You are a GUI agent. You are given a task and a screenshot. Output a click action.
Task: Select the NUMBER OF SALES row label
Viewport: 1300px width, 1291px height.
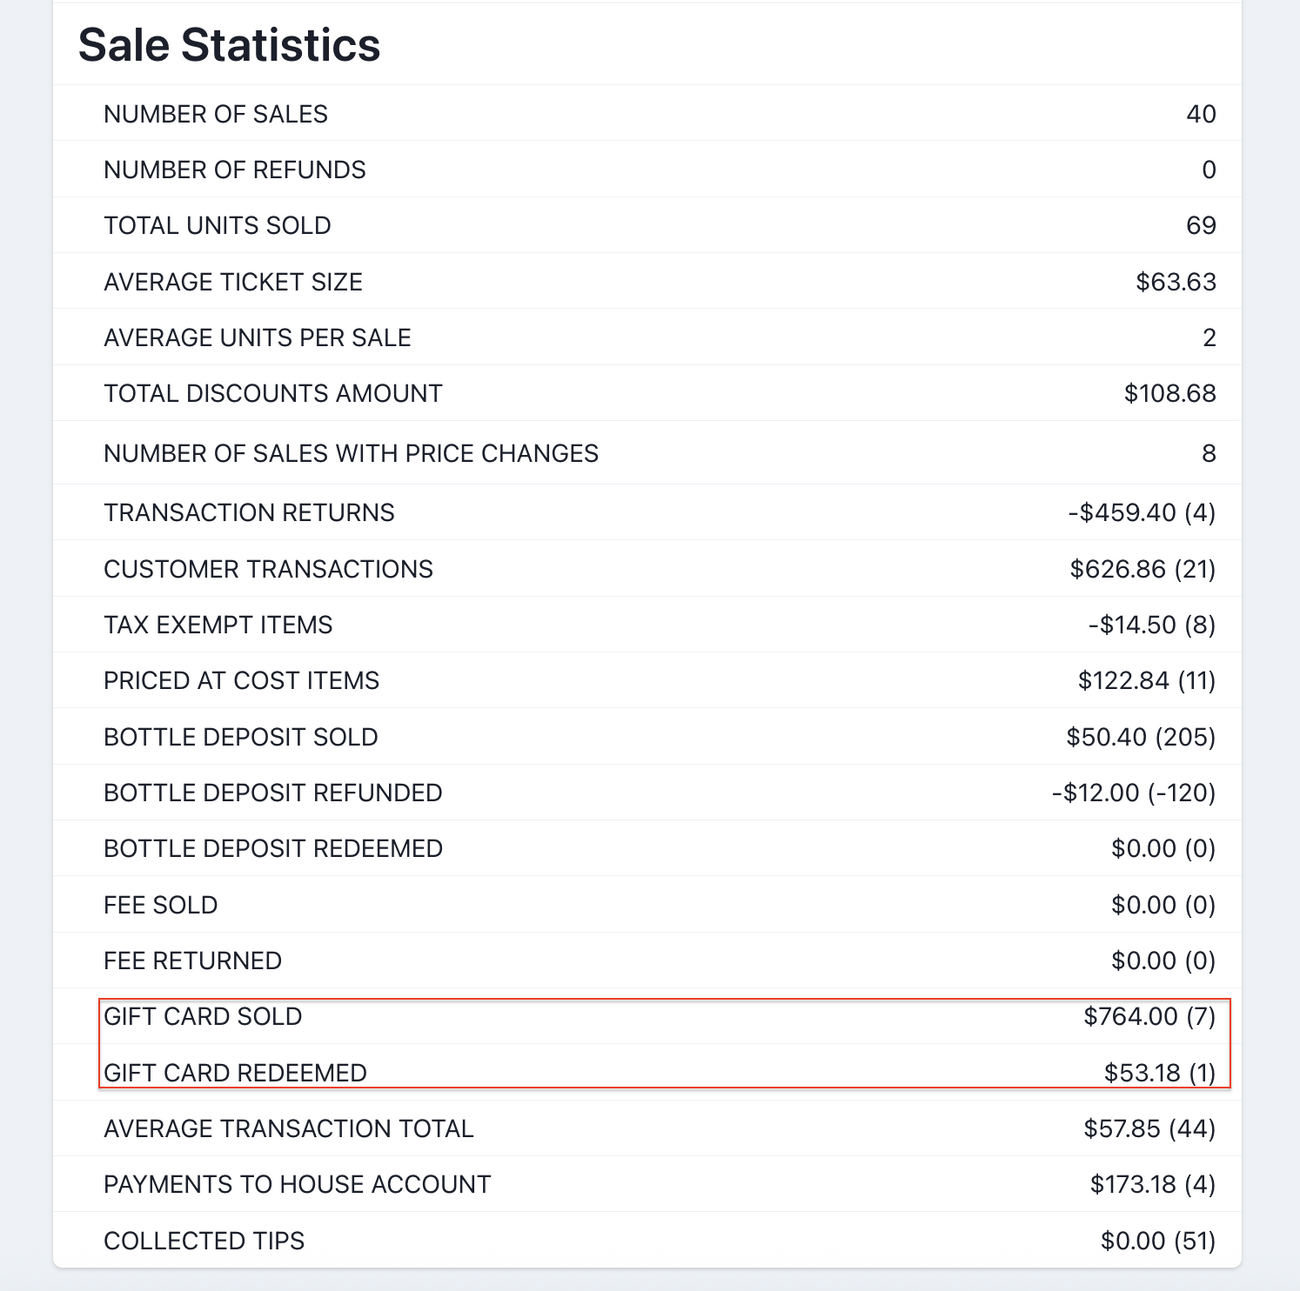(215, 114)
